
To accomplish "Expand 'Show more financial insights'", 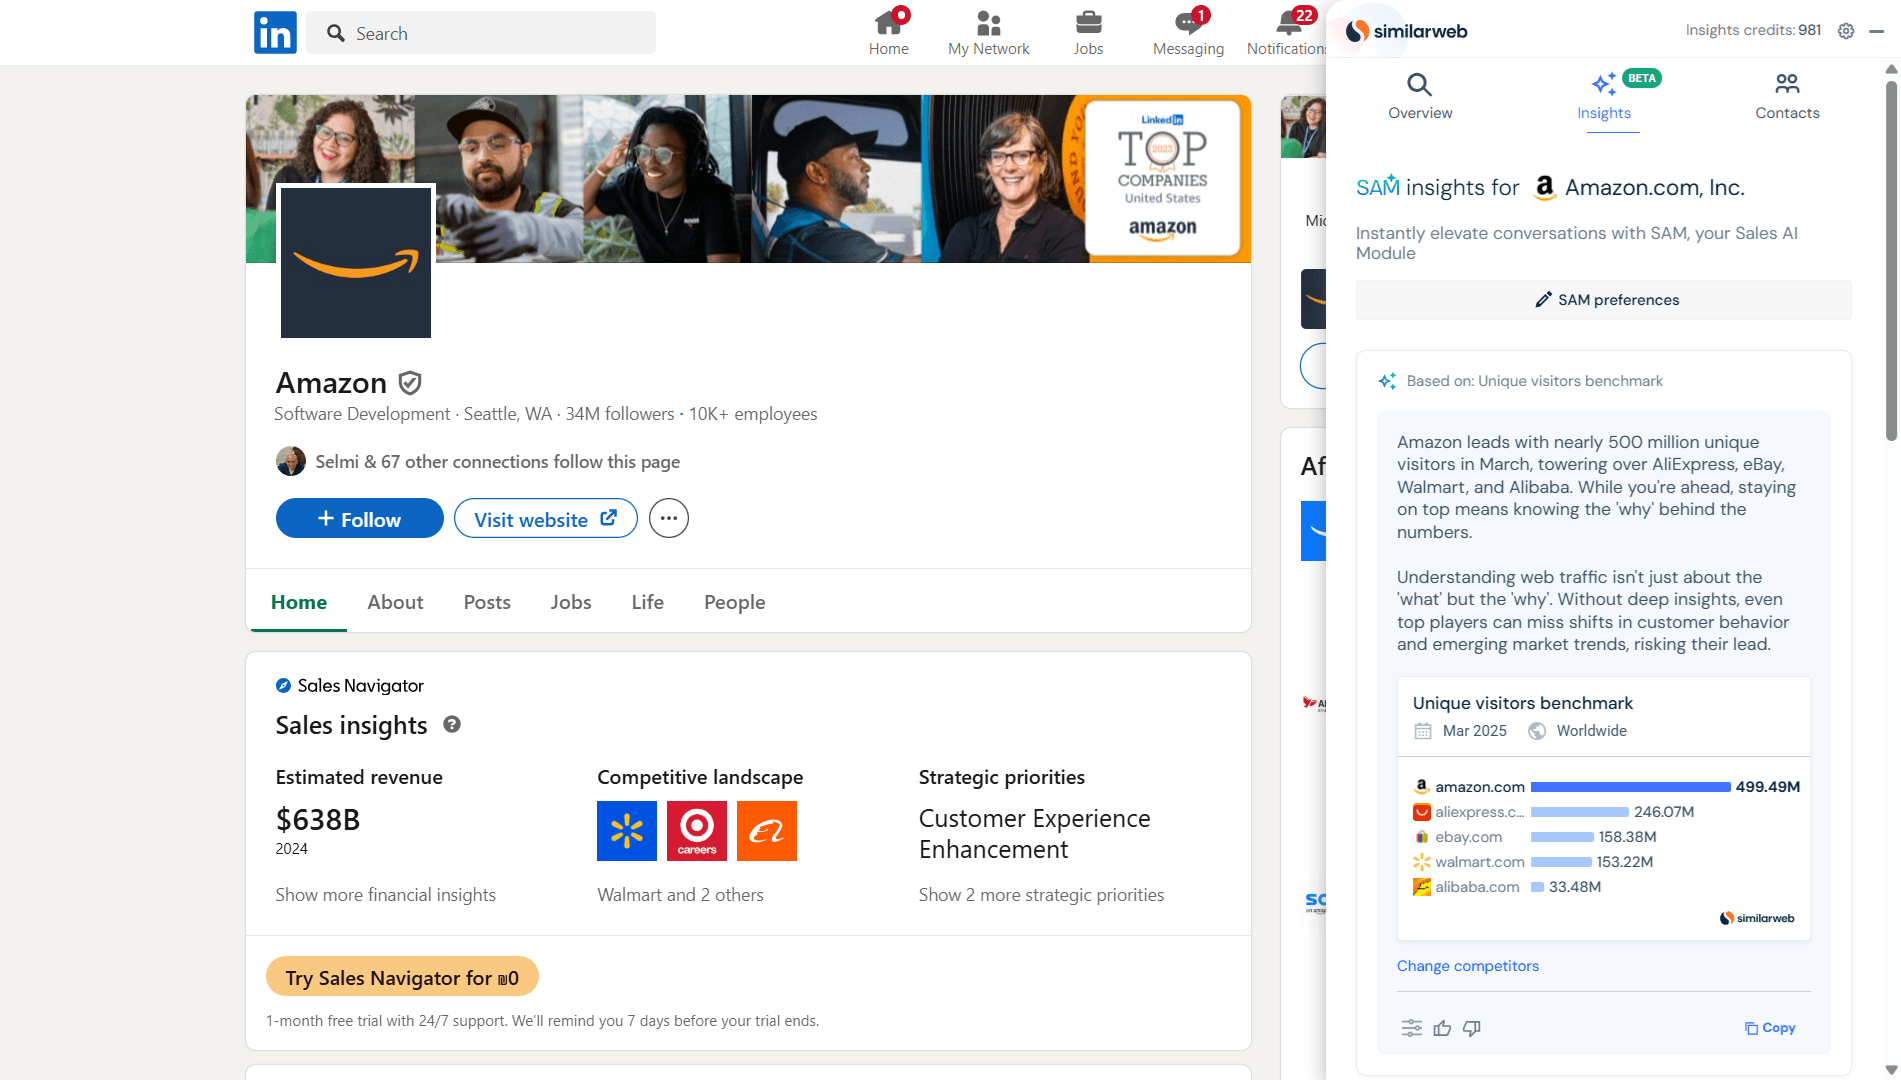I will point(386,894).
